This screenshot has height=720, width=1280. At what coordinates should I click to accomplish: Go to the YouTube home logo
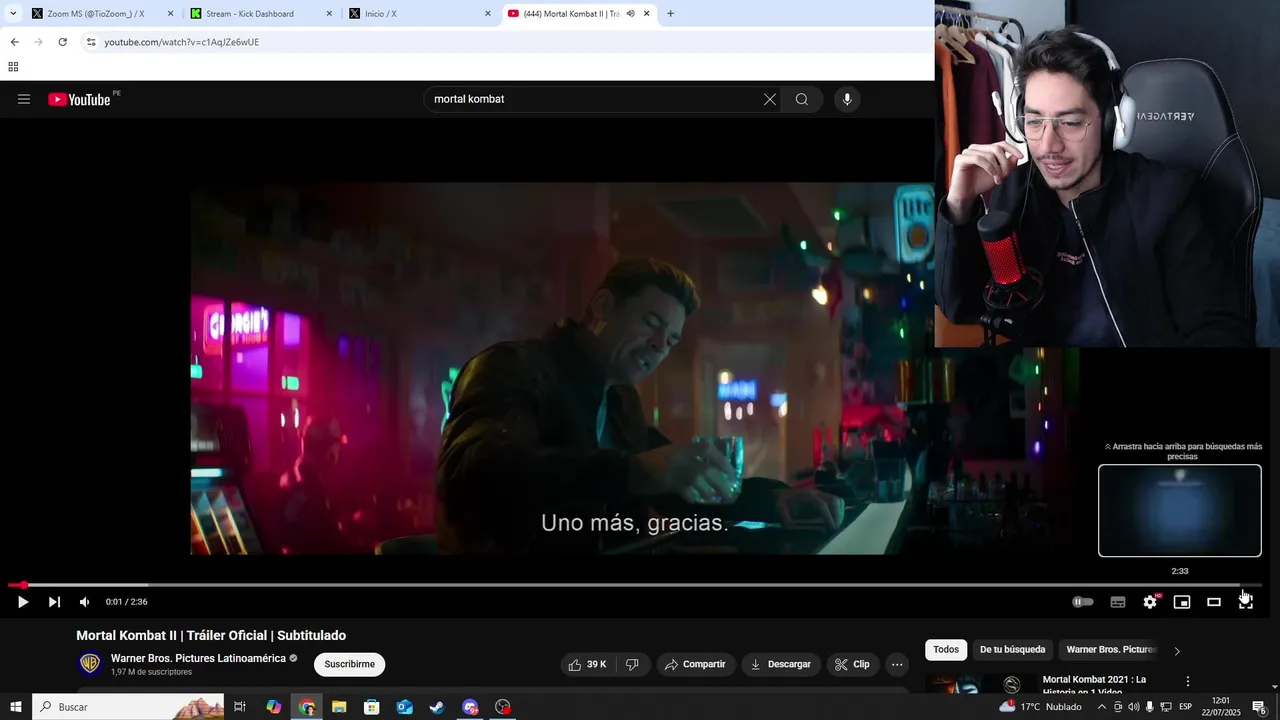(x=79, y=99)
